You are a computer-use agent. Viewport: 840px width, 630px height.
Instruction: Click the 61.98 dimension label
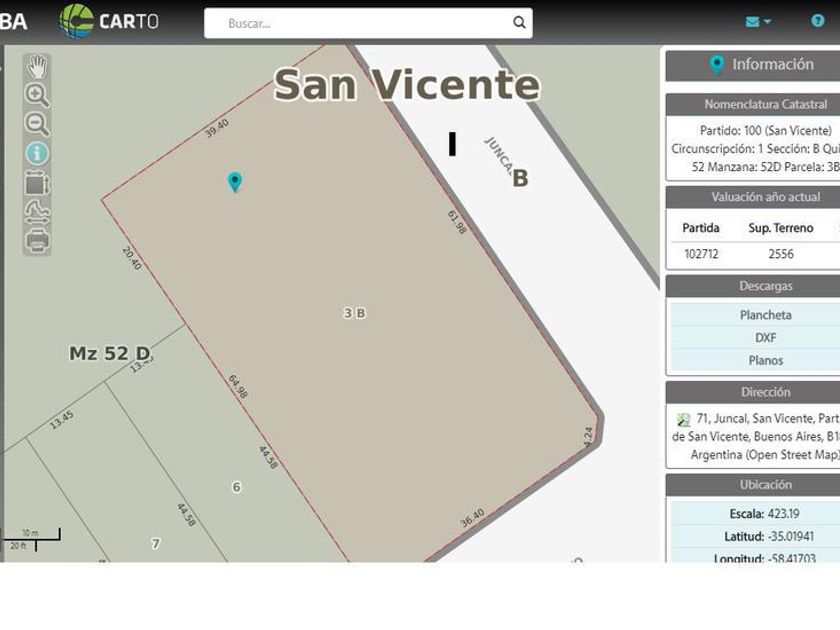457,222
